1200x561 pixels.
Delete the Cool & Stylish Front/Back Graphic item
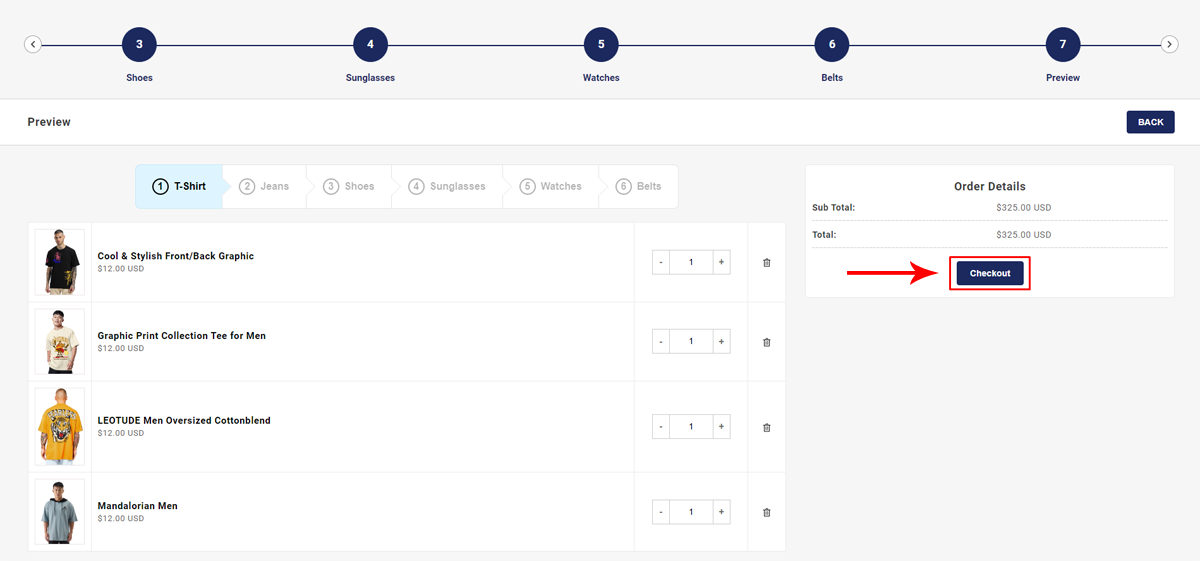(x=767, y=262)
